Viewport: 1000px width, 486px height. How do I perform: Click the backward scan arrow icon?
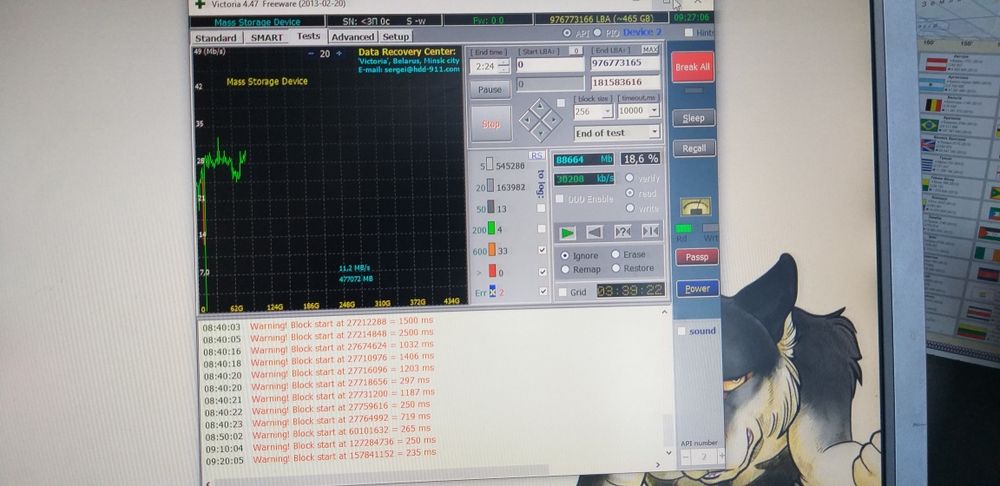pyautogui.click(x=594, y=232)
